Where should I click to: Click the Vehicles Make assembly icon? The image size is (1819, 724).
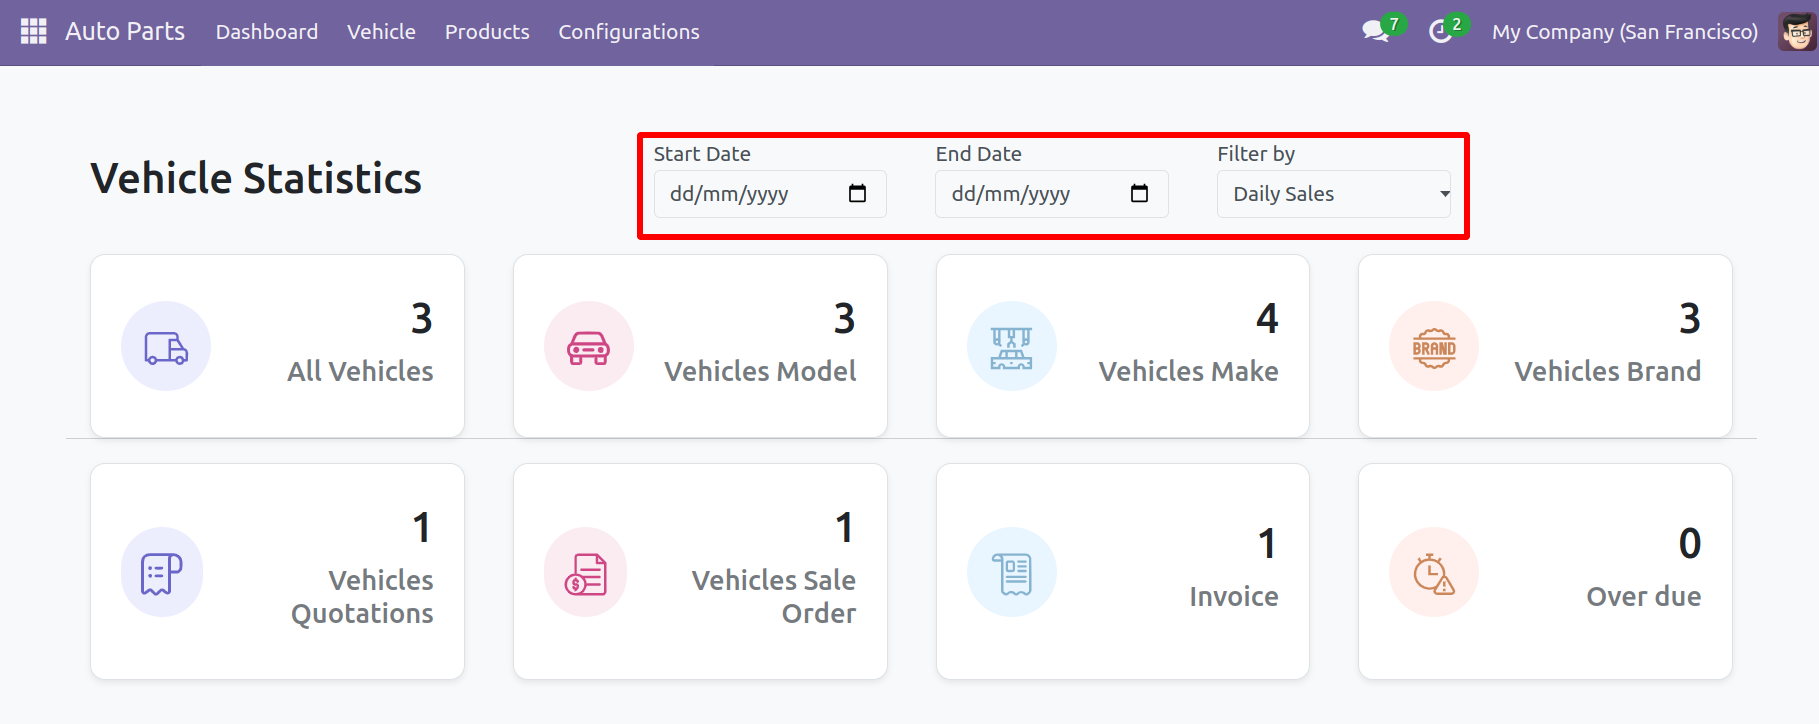(x=1011, y=347)
